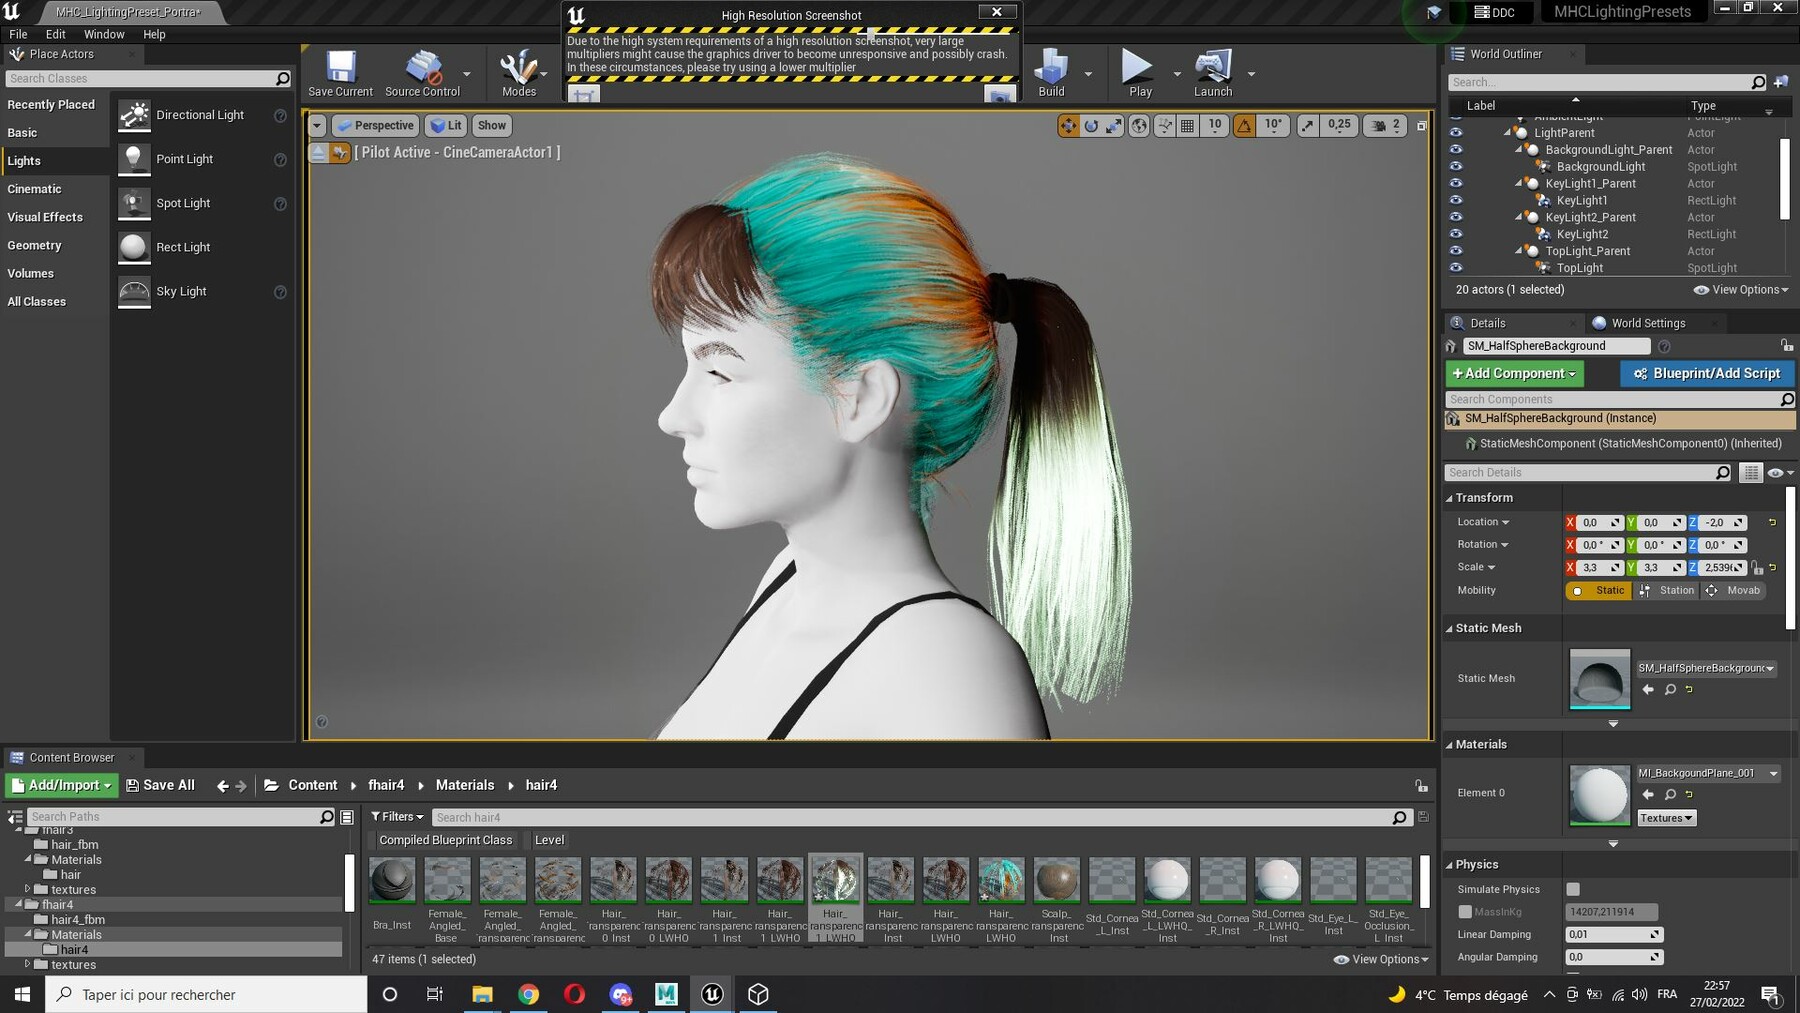Screen dimensions: 1800x1013
Task: Open the Textures dropdown under Materials
Action: coord(1666,818)
